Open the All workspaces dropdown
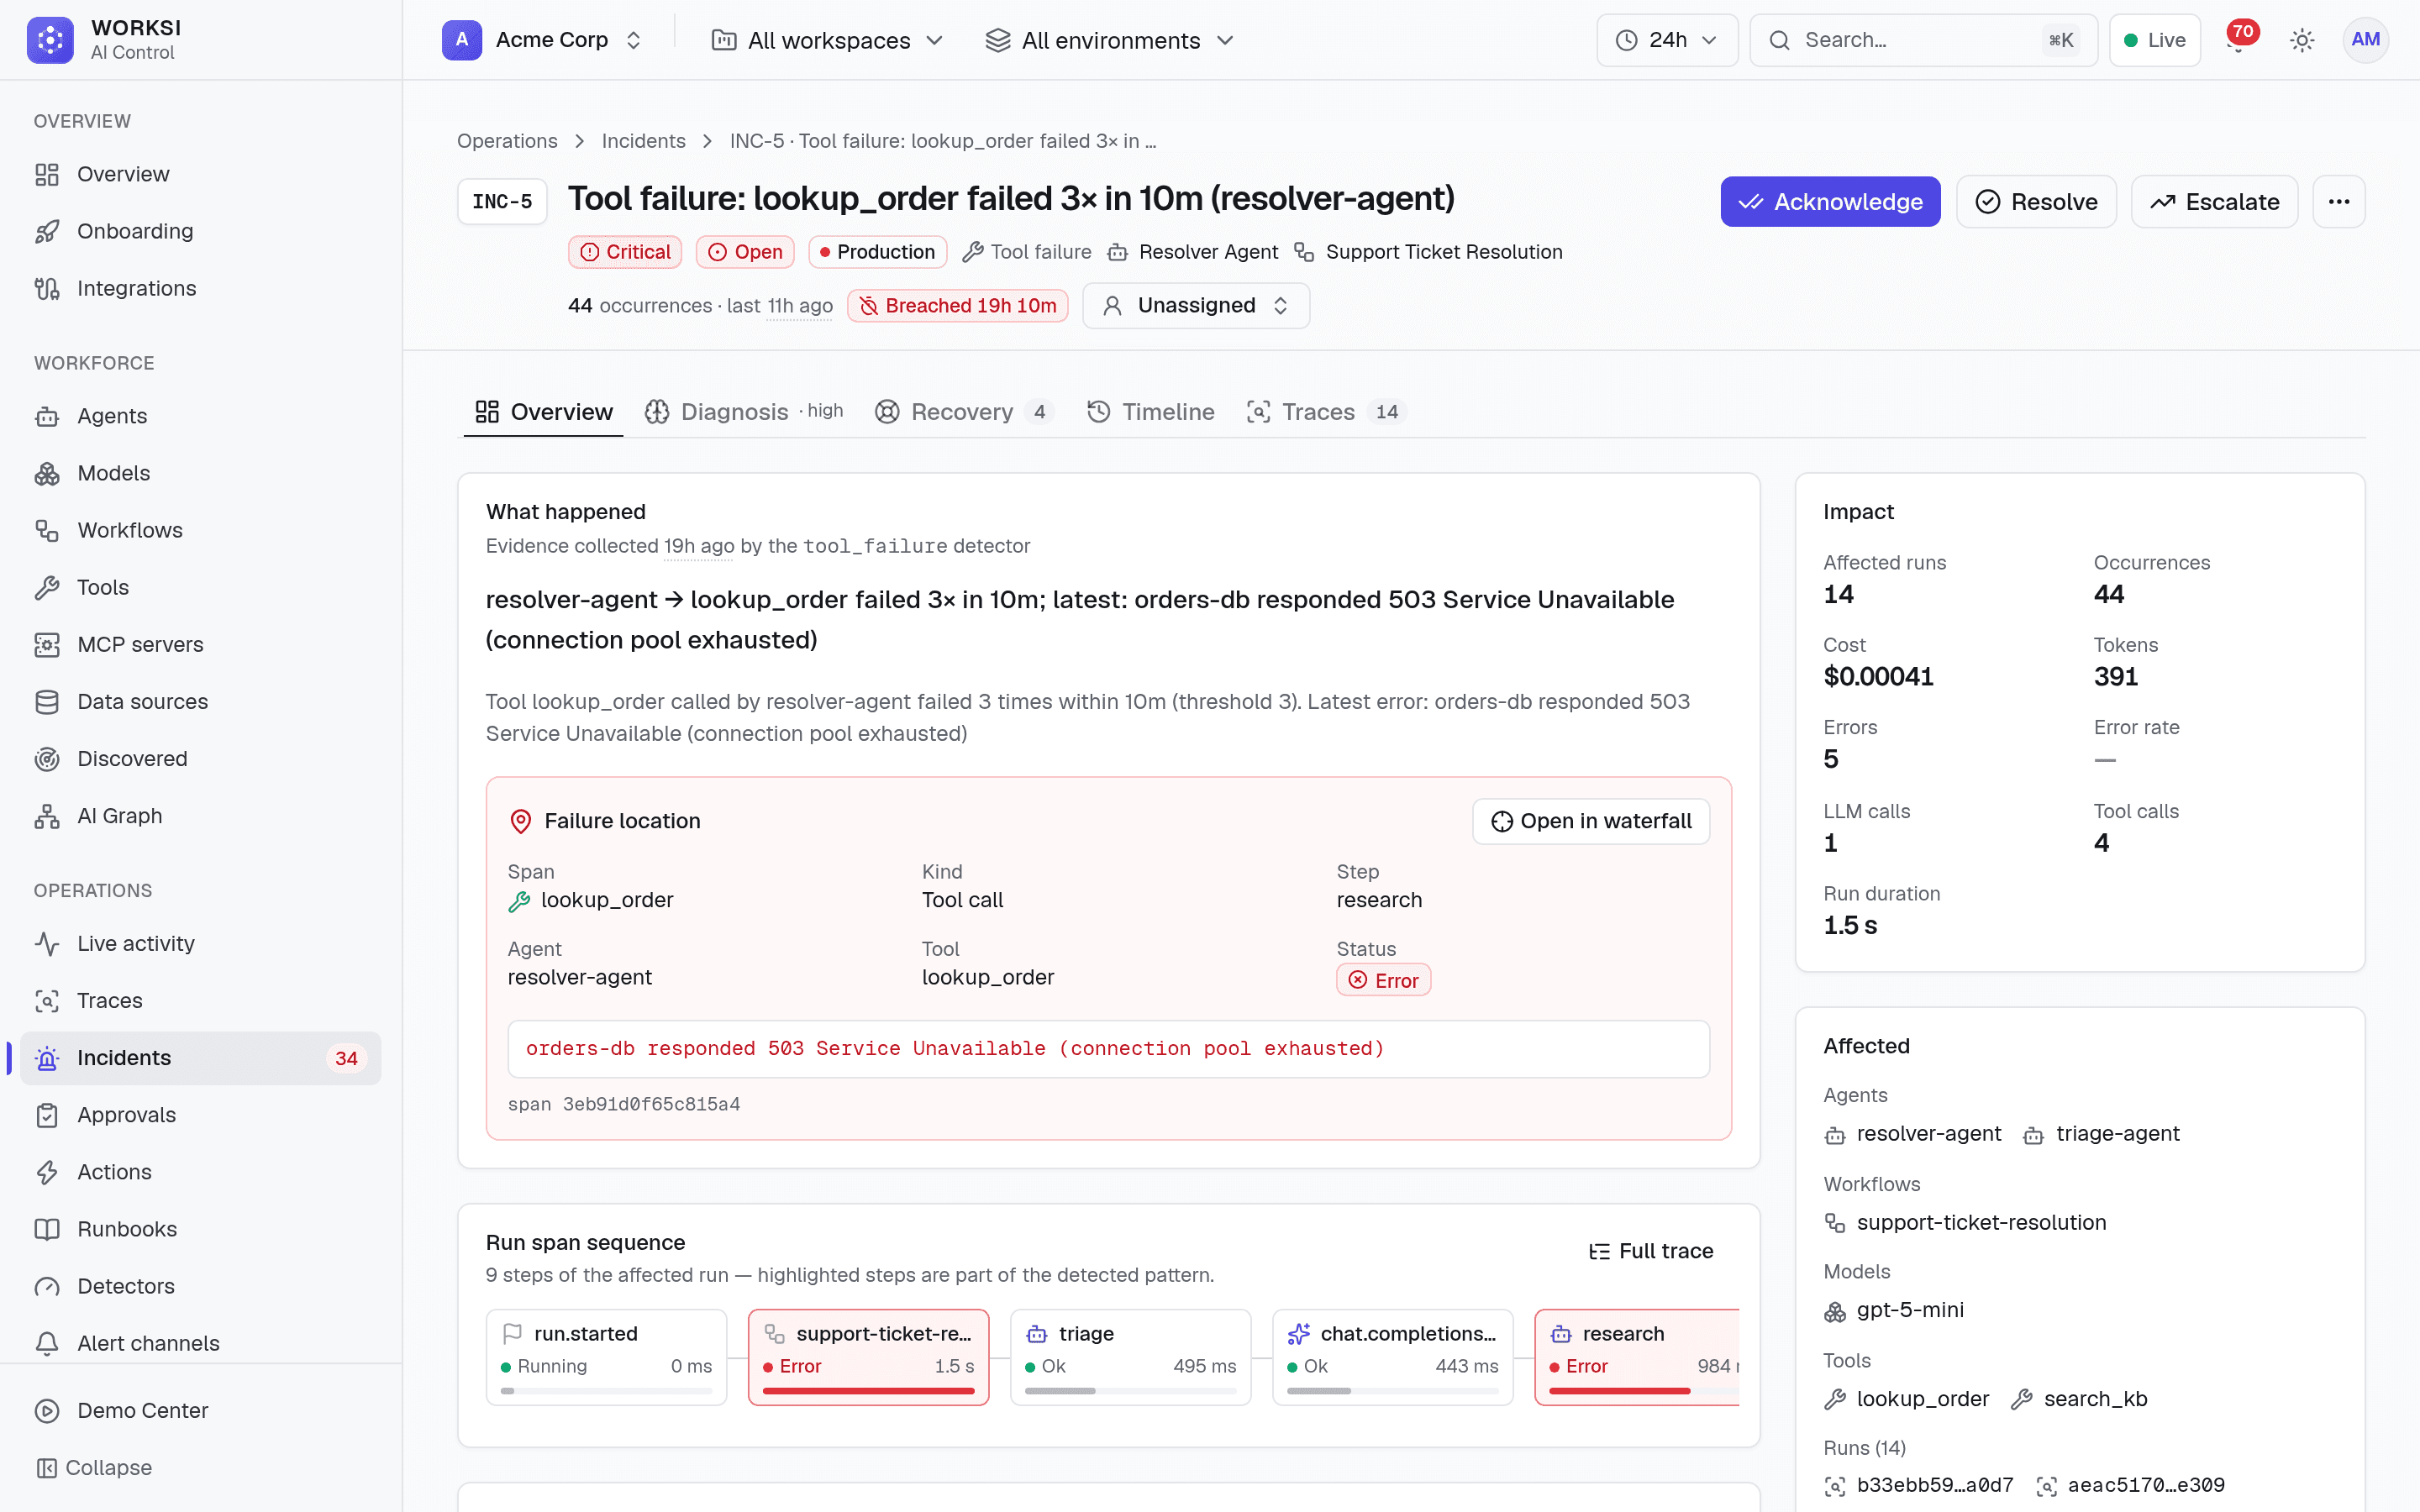The width and height of the screenshot is (2420, 1512). tap(828, 40)
